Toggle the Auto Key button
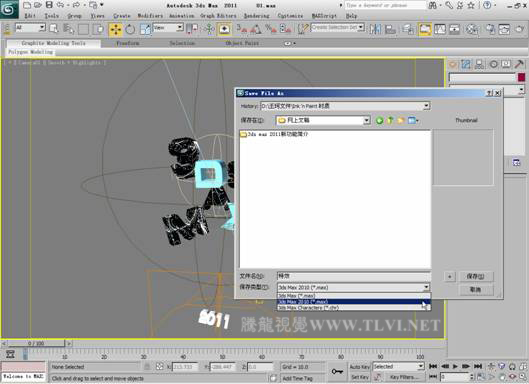The image size is (529, 384). (x=360, y=366)
